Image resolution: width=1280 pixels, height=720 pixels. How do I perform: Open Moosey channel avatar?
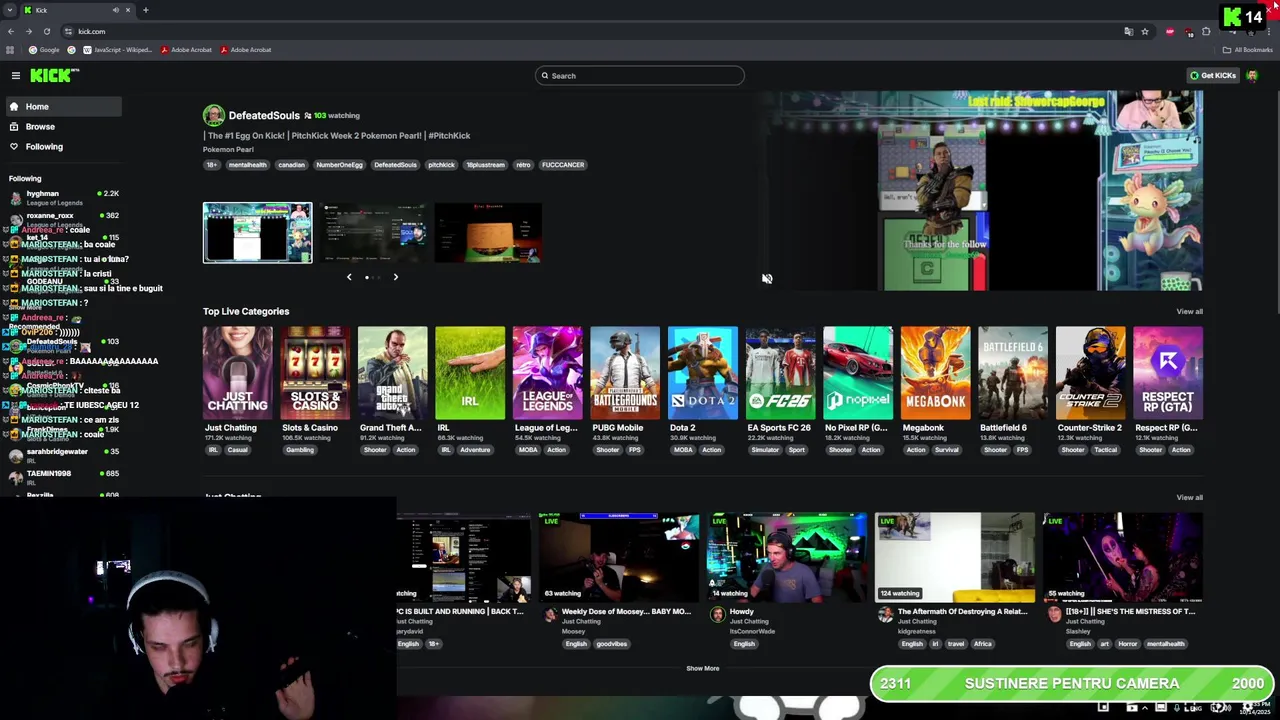tap(550, 615)
